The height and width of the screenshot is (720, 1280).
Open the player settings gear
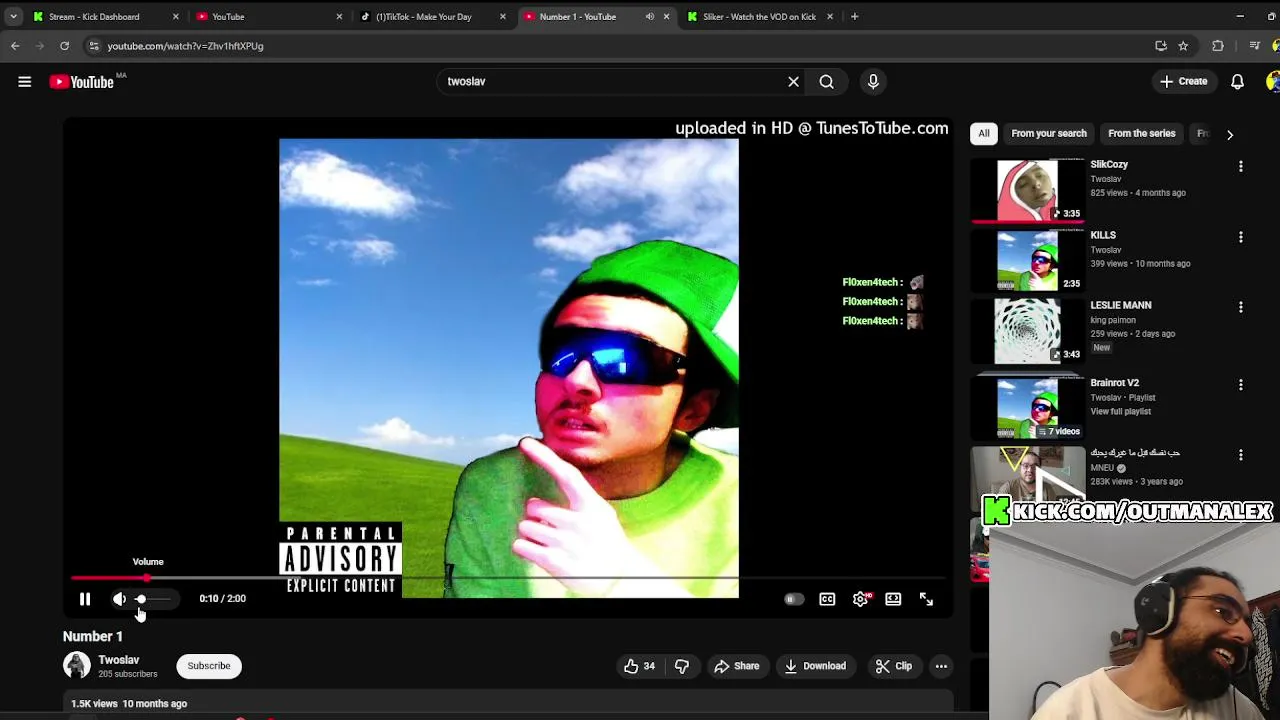pos(860,599)
